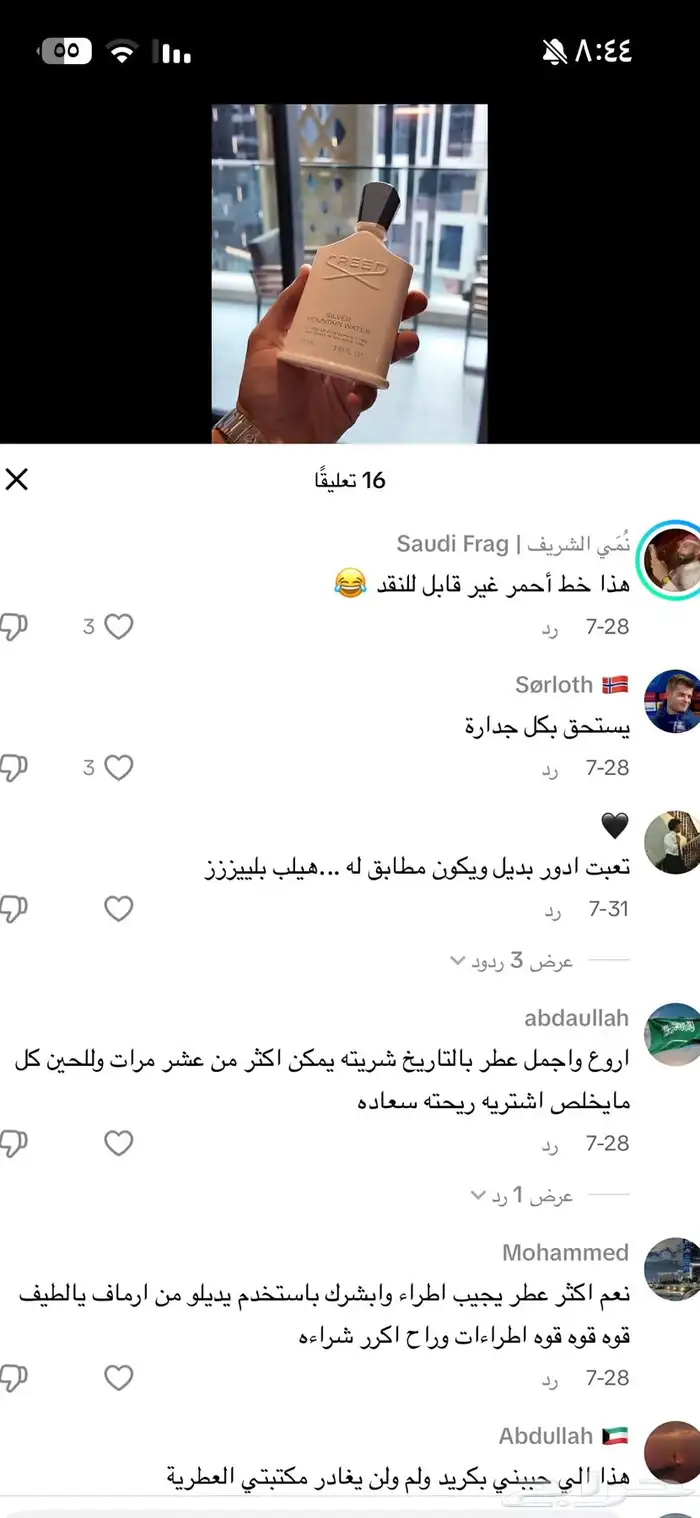Dislike the Saudi Frag comment

(12, 627)
